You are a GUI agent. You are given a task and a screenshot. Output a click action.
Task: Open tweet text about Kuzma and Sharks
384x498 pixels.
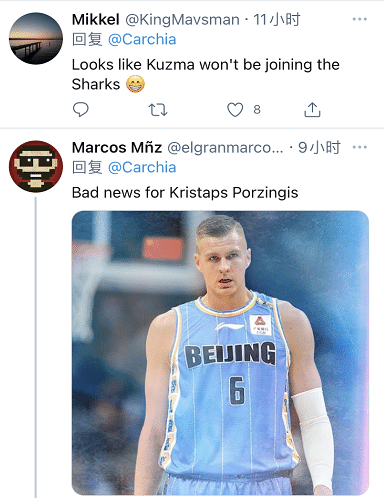coord(206,74)
